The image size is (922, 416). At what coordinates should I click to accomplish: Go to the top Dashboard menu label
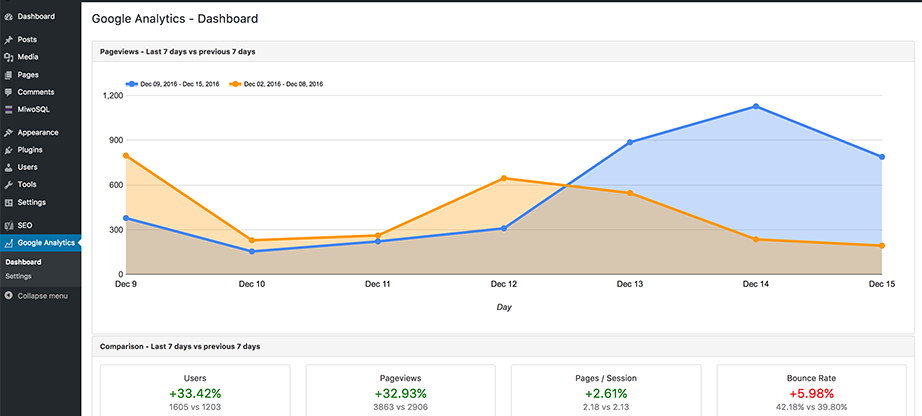tap(36, 16)
